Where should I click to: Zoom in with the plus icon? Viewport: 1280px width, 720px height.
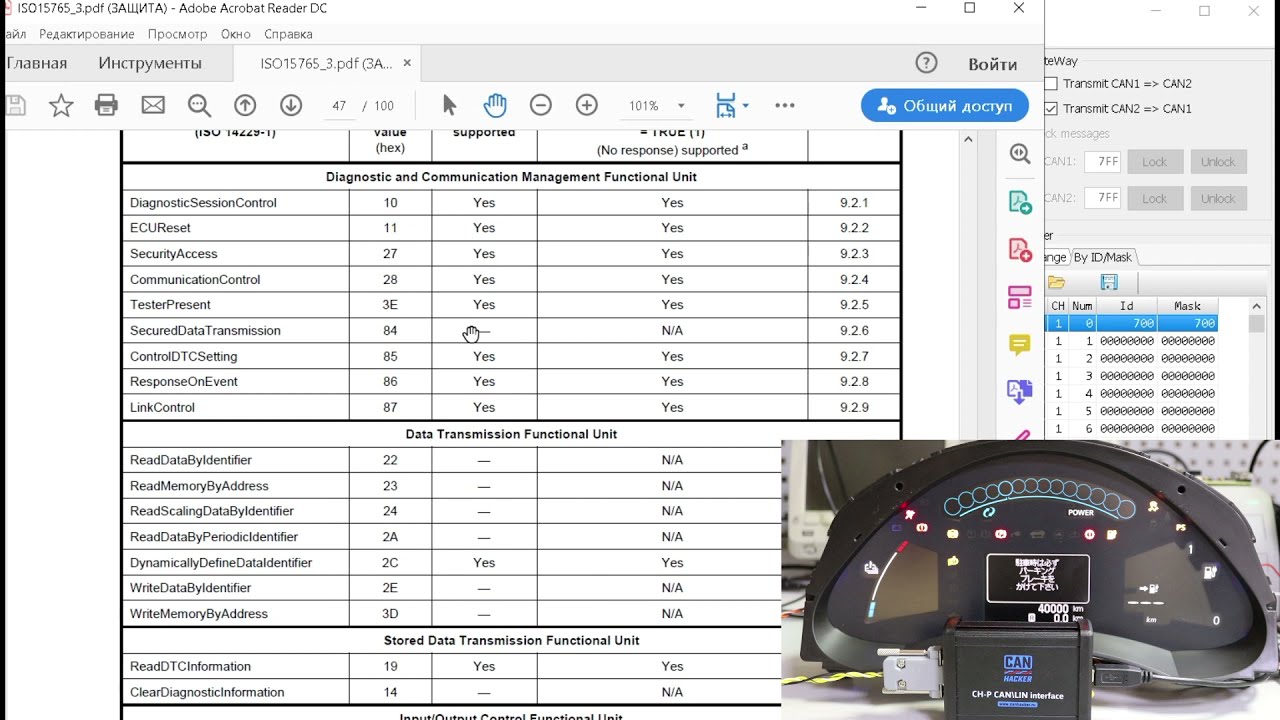(x=587, y=105)
